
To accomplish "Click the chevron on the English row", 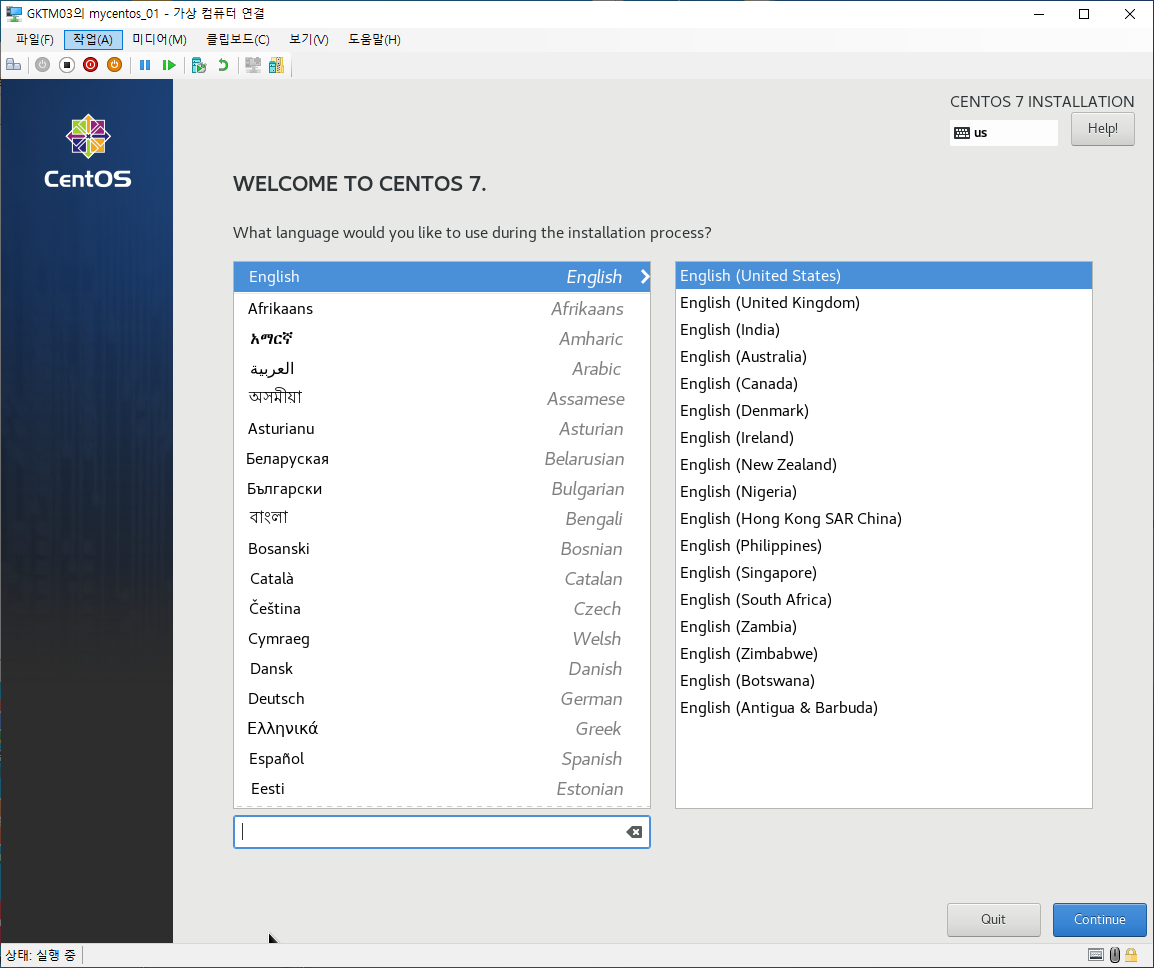I will point(645,277).
